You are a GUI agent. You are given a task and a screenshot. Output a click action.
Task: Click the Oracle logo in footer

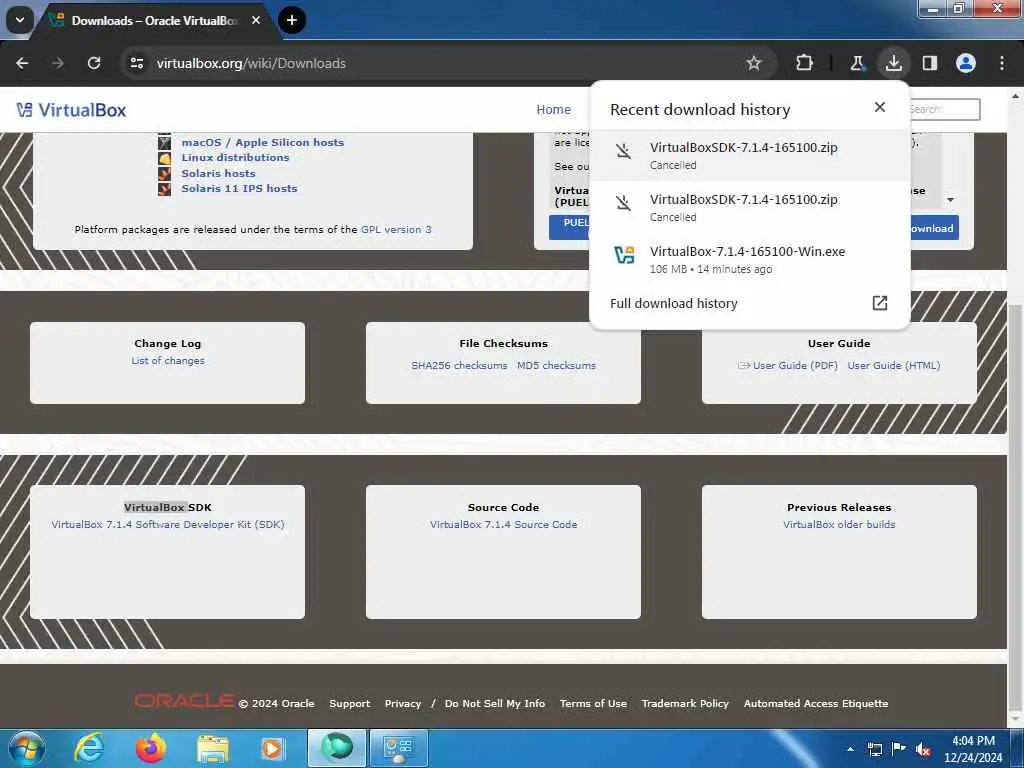click(x=184, y=701)
